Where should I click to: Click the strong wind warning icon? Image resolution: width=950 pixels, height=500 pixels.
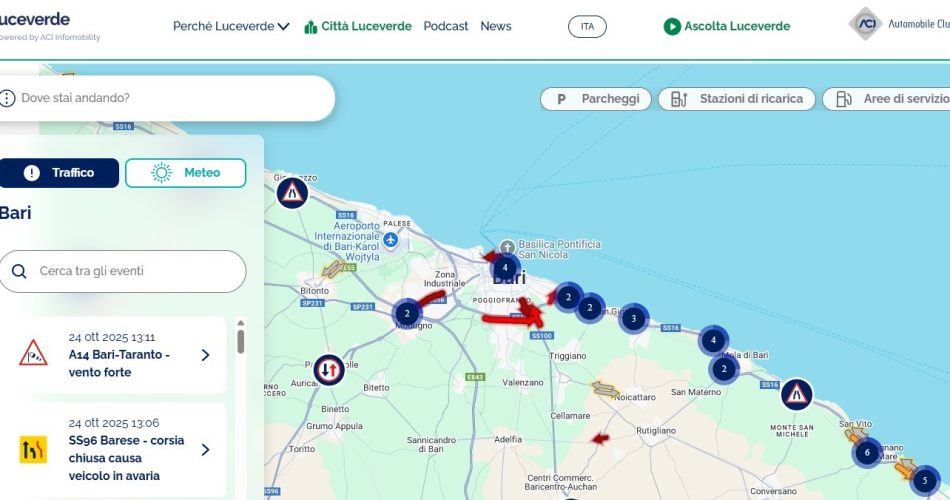(x=33, y=353)
